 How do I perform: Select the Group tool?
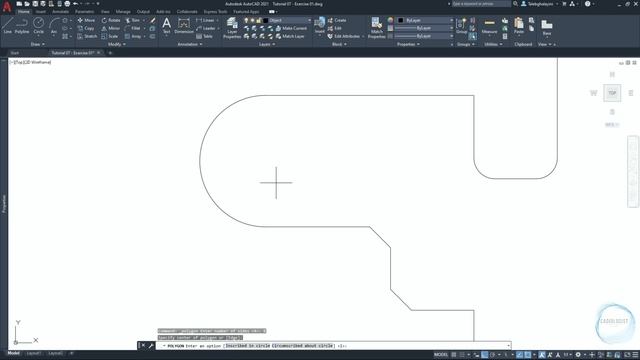[x=461, y=25]
